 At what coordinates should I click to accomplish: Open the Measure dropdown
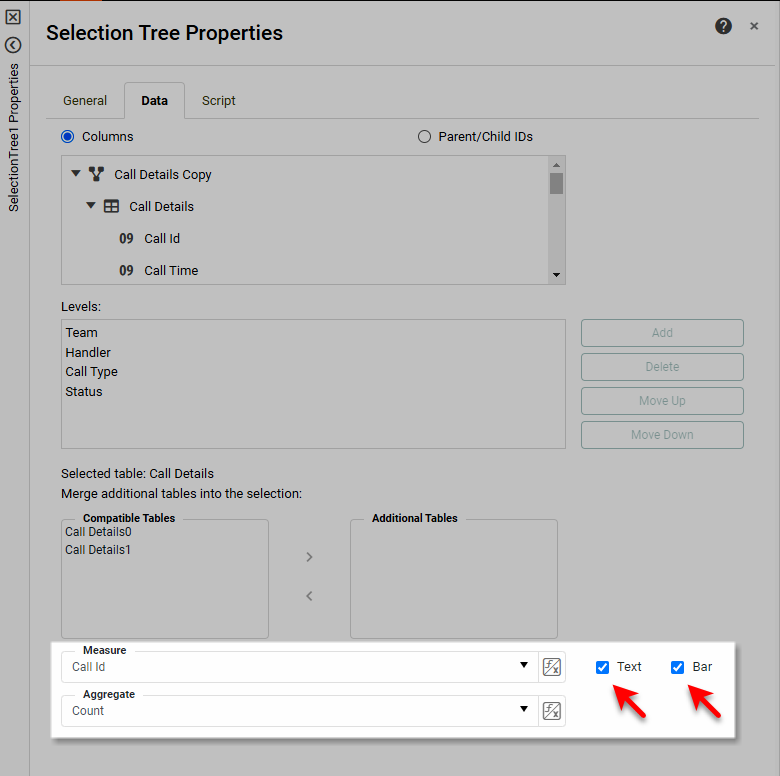click(x=523, y=665)
